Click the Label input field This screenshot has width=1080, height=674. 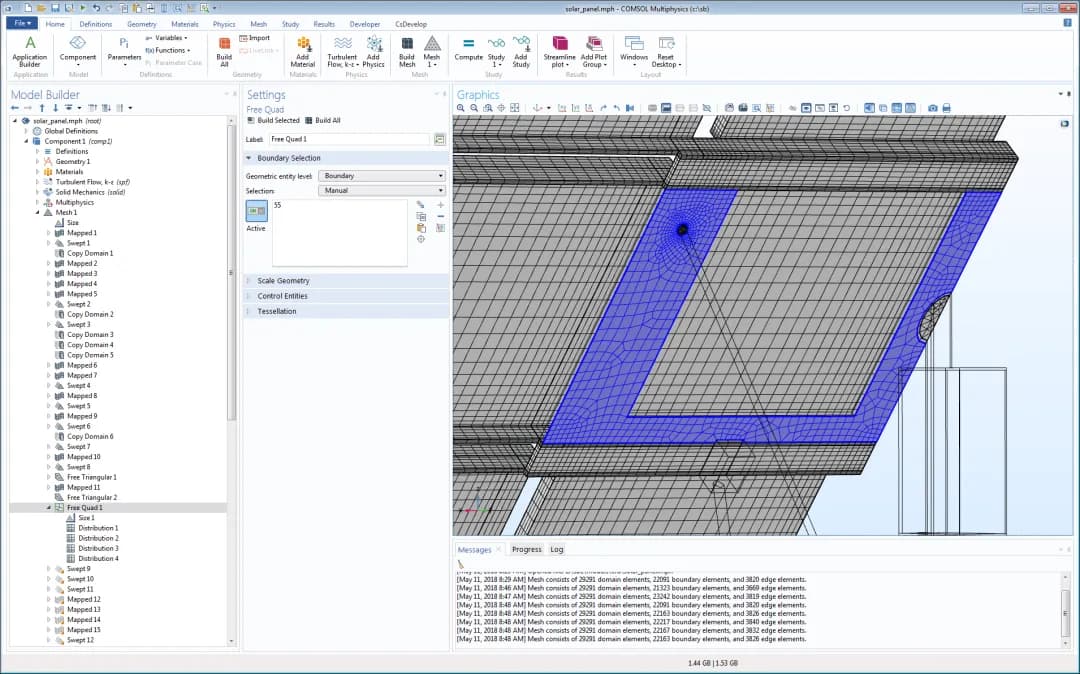348,139
